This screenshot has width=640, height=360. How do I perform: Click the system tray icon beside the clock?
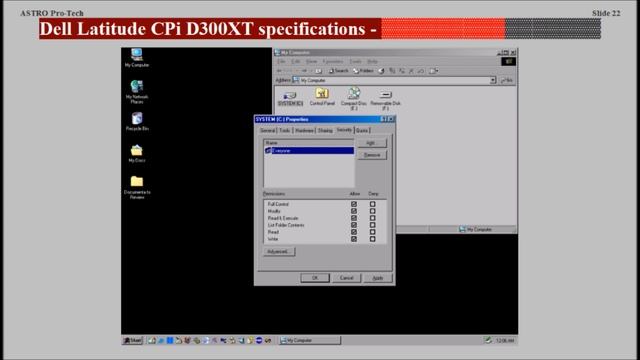[x=488, y=340]
